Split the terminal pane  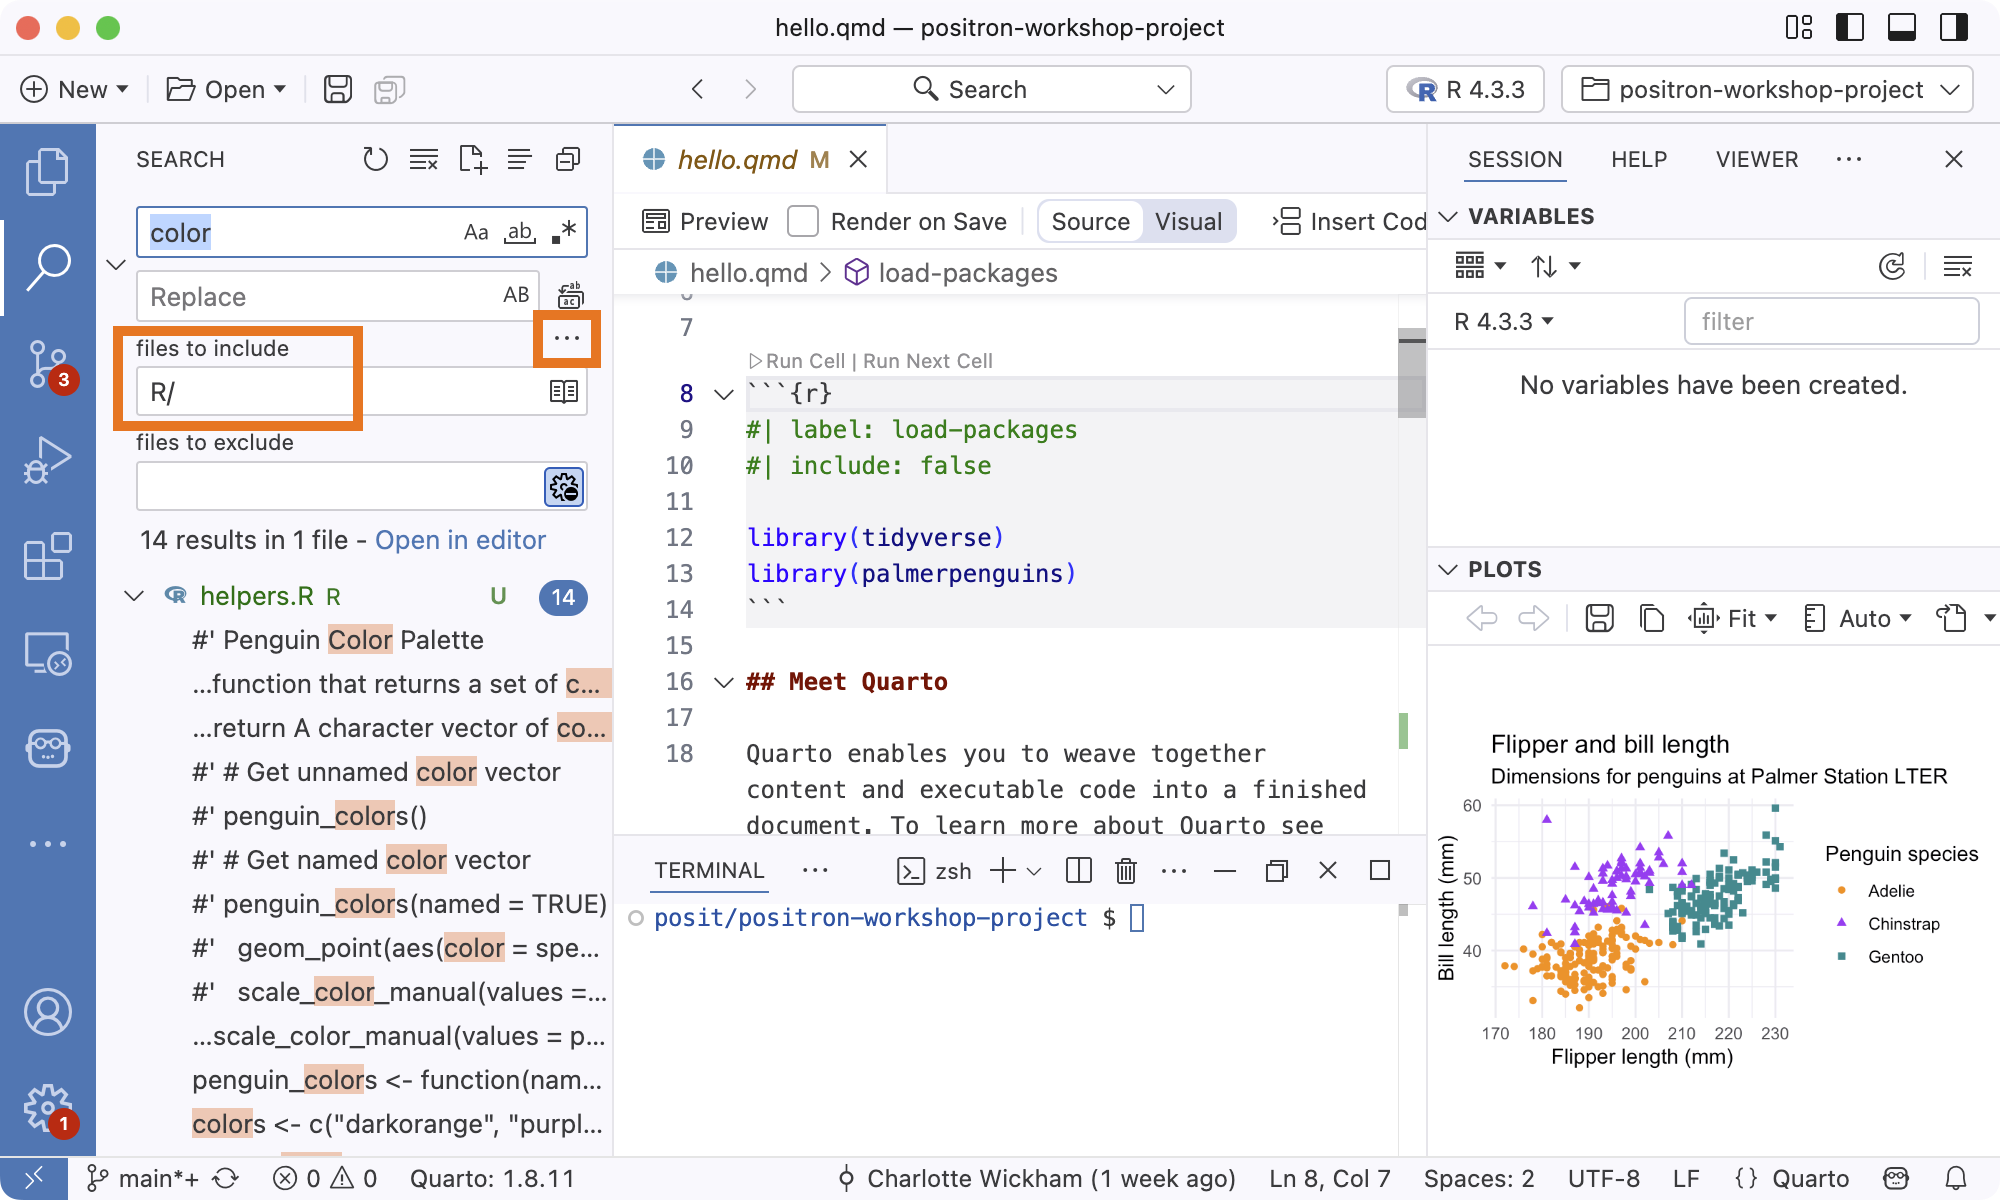[x=1079, y=871]
